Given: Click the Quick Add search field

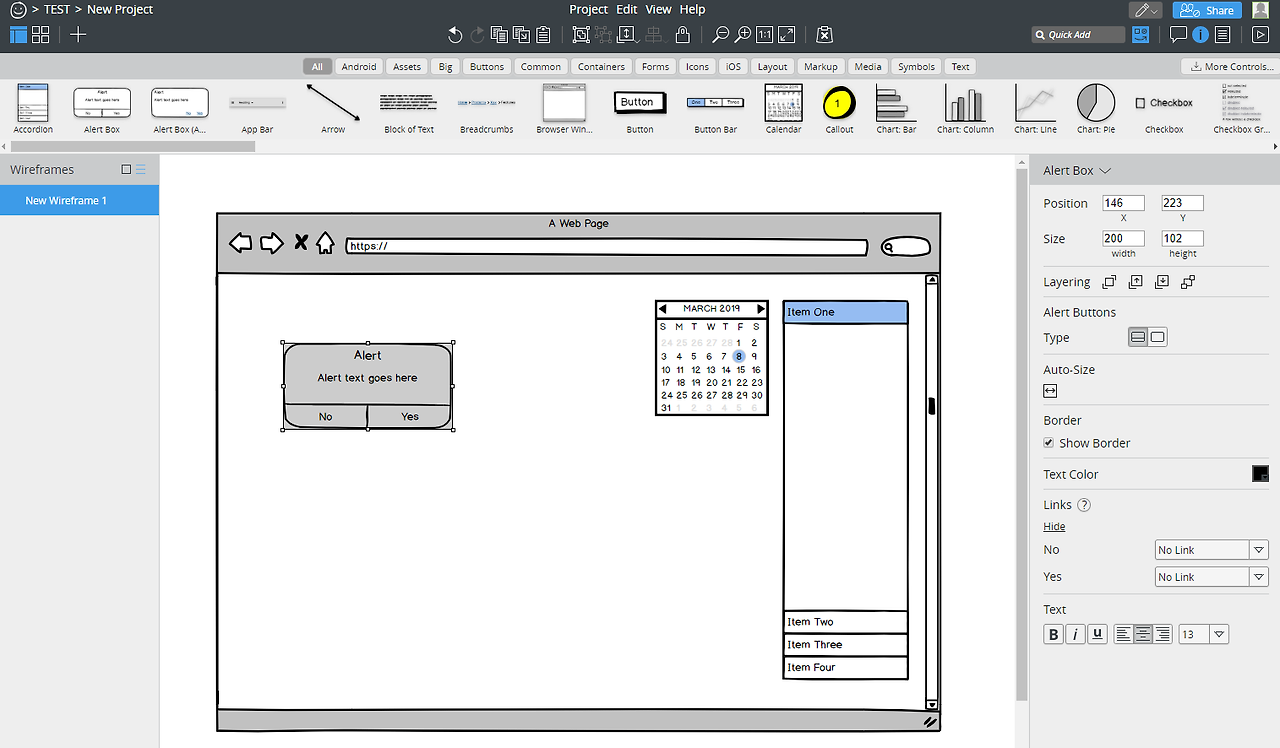Looking at the screenshot, I should (x=1079, y=35).
